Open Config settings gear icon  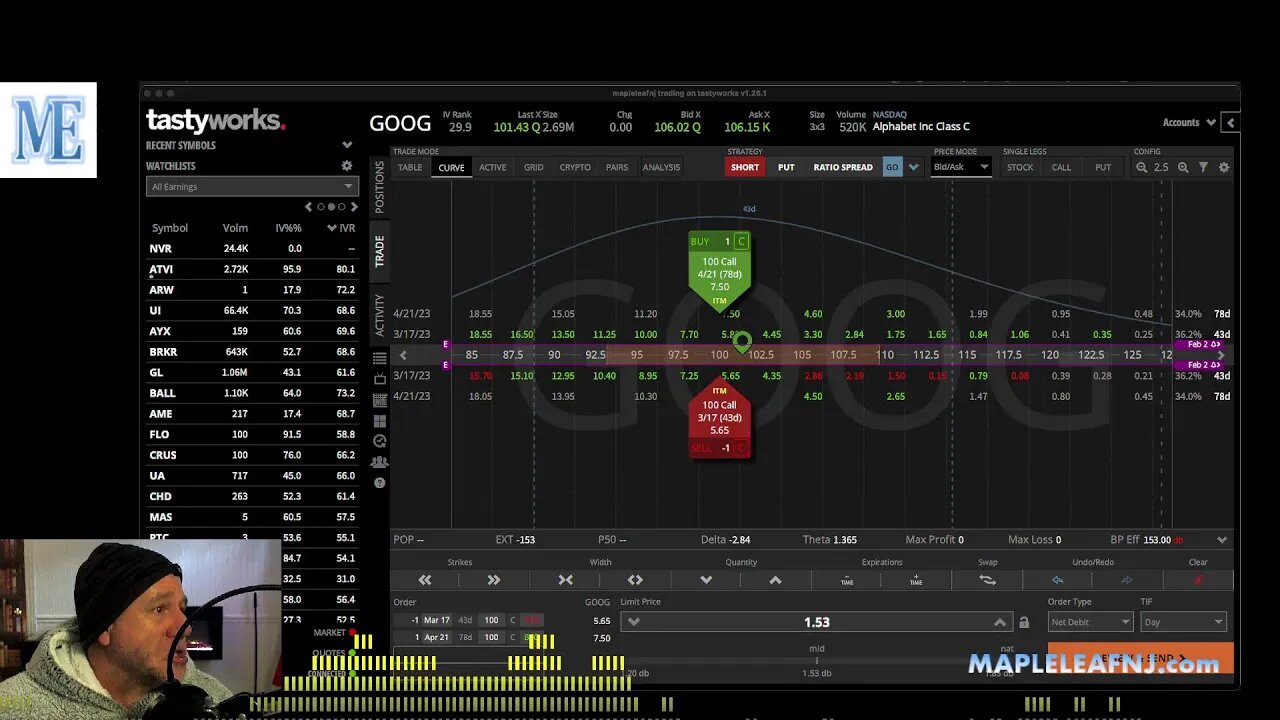[x=1224, y=167]
